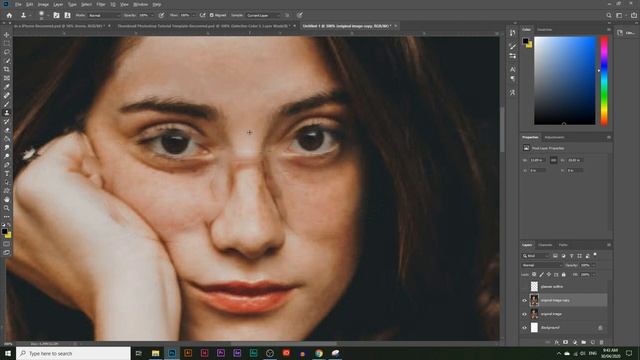Viewport: 640px width, 360px height.
Task: Filter layers by adjustment icon
Action: (563, 256)
